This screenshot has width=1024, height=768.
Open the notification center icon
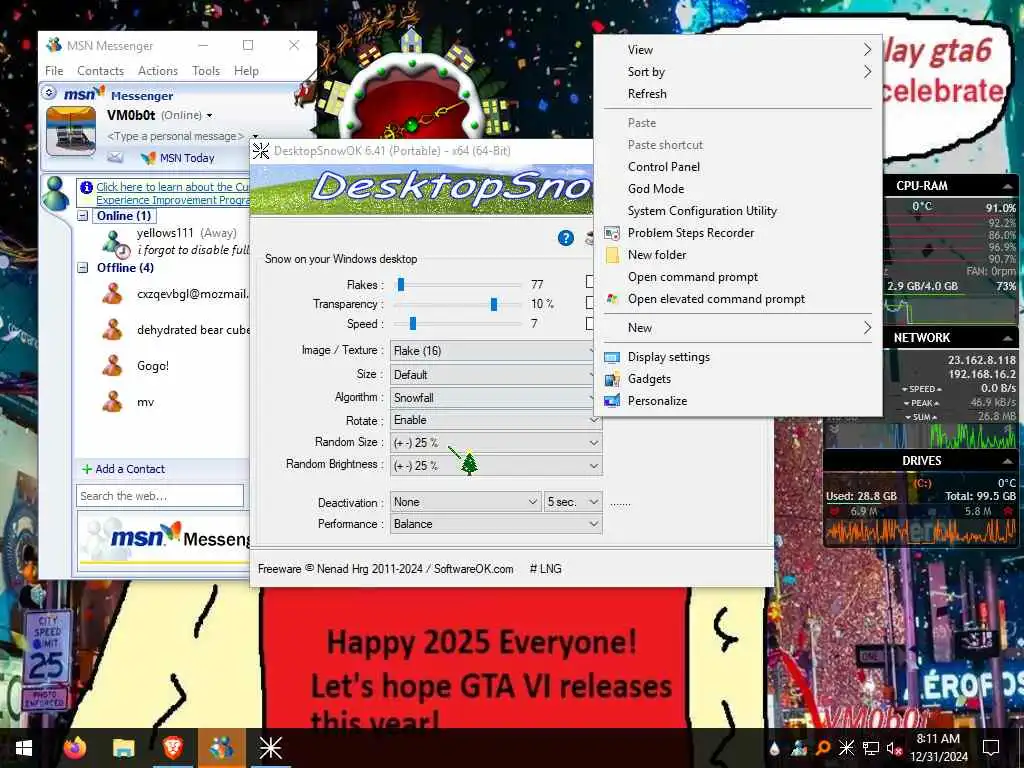click(x=991, y=748)
